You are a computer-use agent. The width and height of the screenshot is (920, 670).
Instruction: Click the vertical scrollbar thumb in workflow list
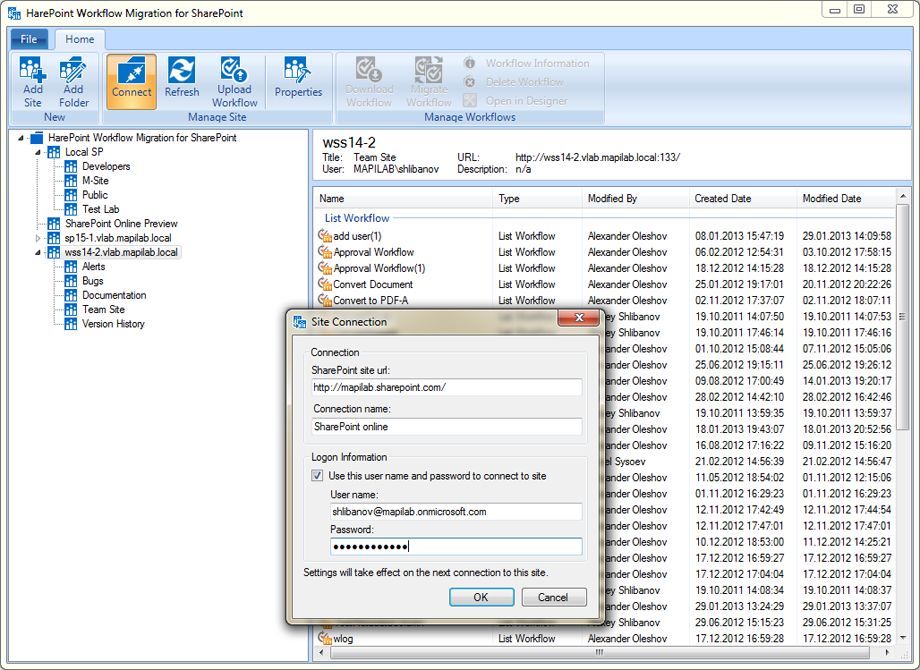[902, 317]
